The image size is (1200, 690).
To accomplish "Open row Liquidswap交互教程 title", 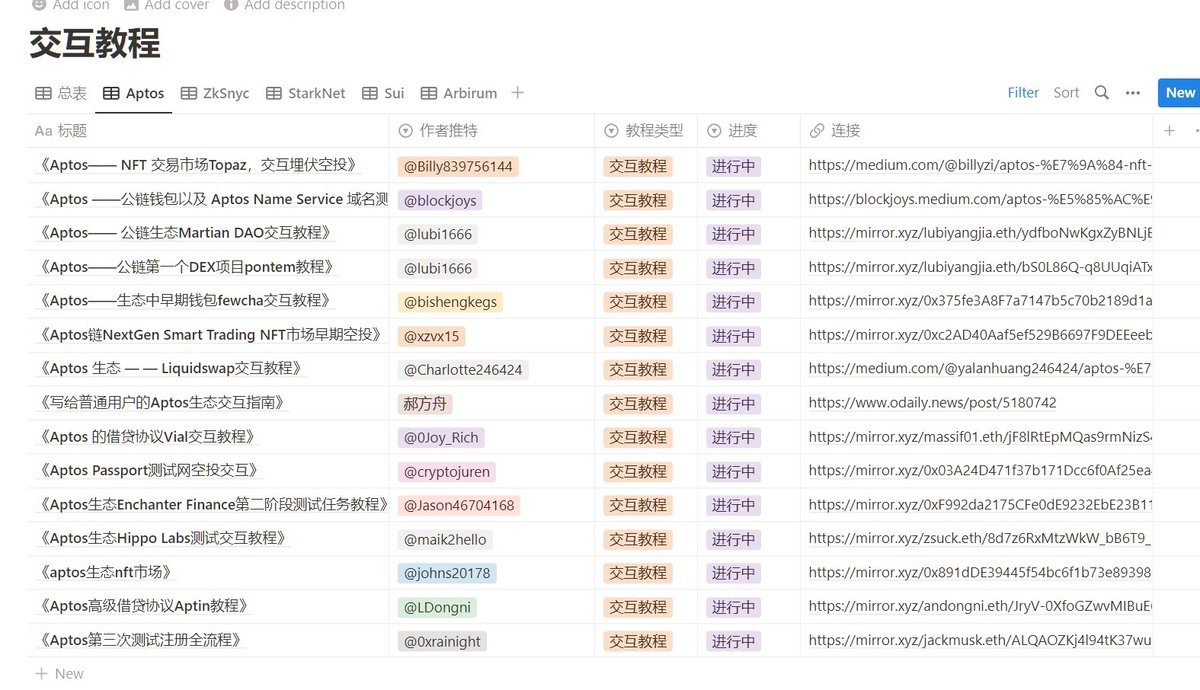I will click(170, 368).
